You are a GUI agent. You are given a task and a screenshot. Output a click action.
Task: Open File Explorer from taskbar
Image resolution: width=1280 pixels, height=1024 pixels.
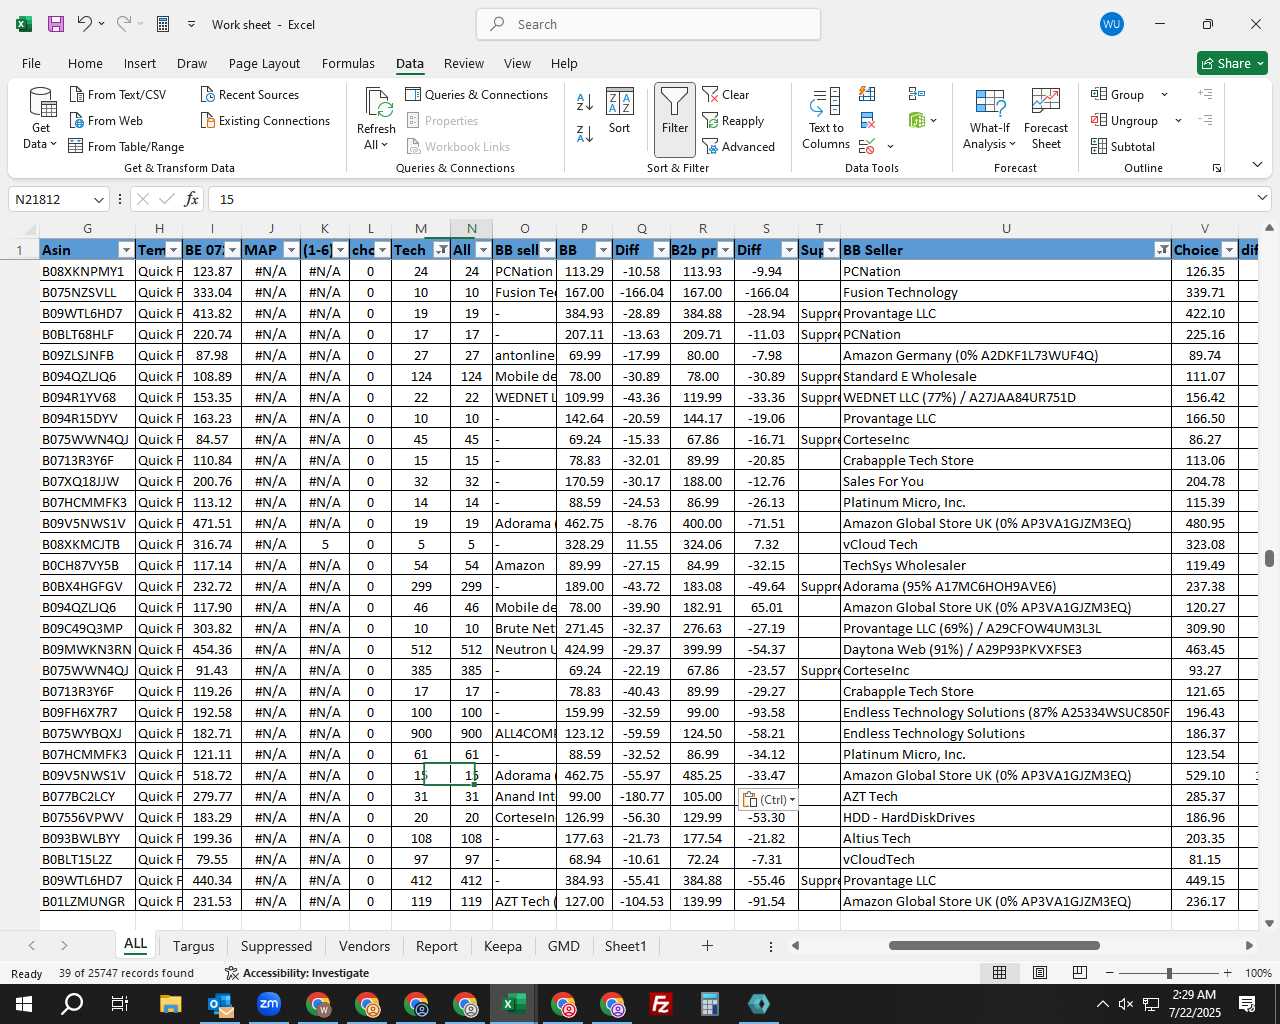[170, 1004]
